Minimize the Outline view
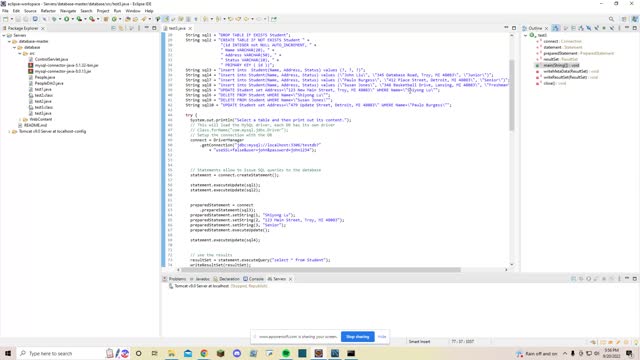The width and height of the screenshot is (640, 360). click(627, 28)
